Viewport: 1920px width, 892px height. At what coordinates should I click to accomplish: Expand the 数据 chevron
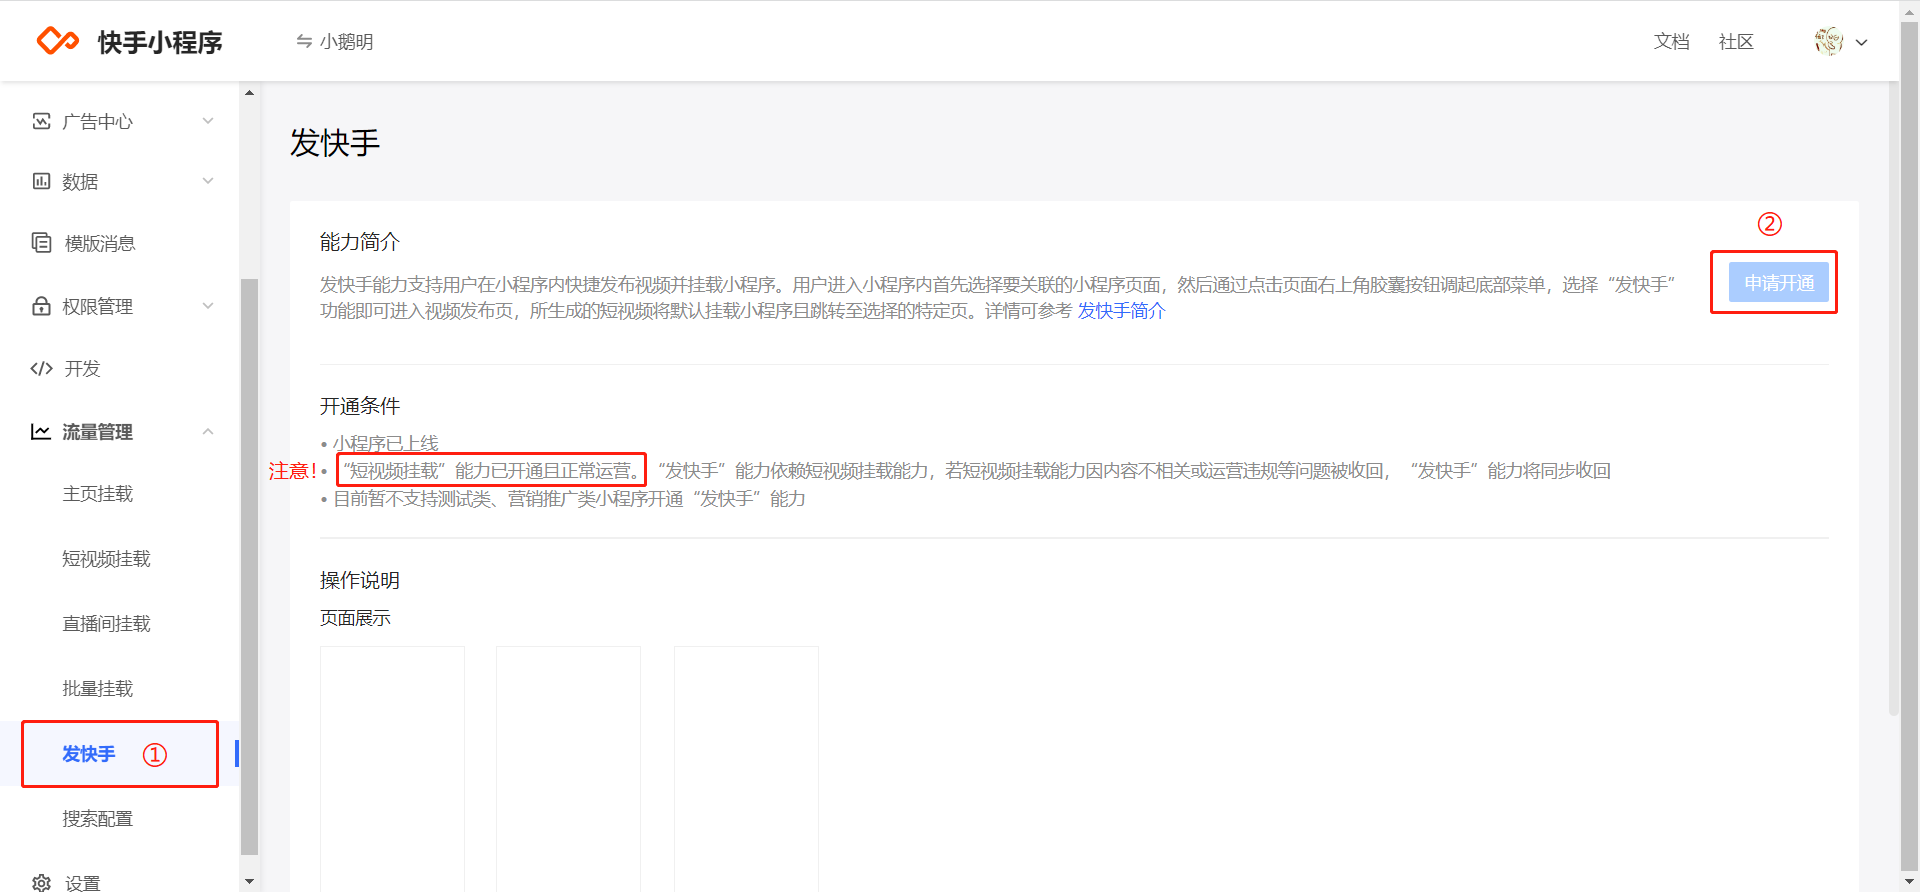[208, 181]
